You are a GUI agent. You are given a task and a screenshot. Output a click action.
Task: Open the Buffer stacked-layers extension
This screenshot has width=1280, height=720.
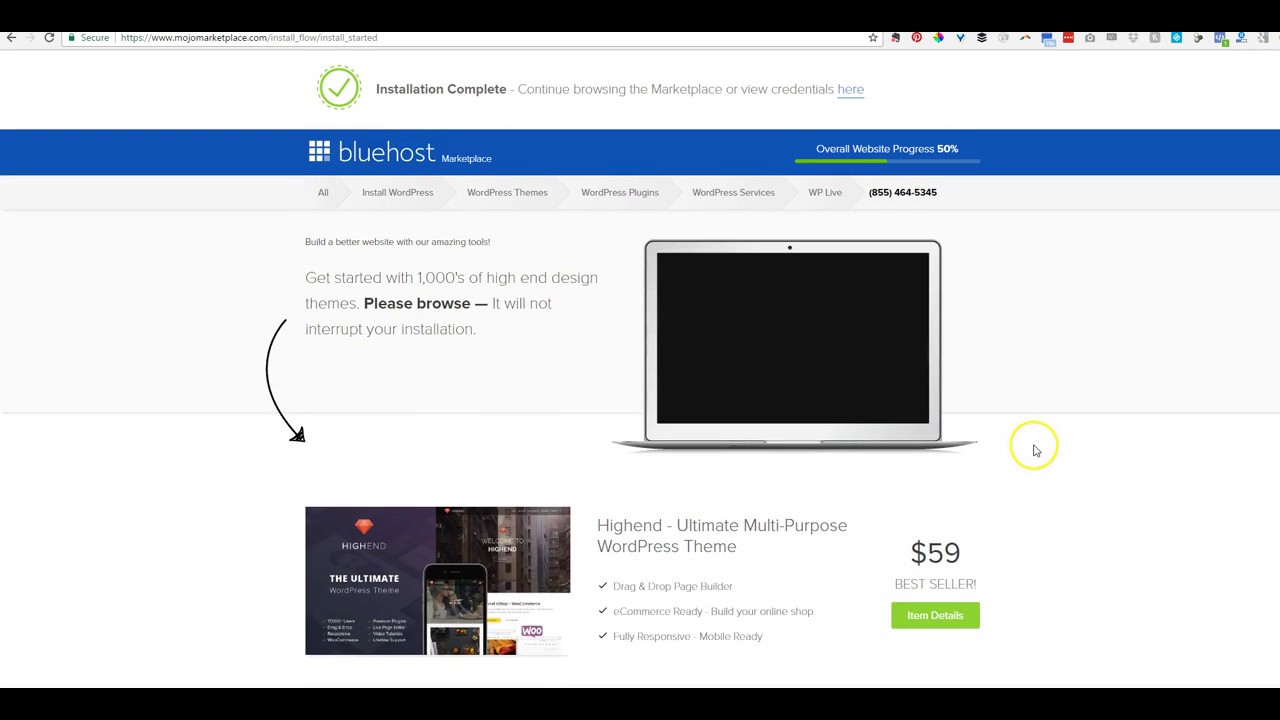pyautogui.click(x=982, y=38)
